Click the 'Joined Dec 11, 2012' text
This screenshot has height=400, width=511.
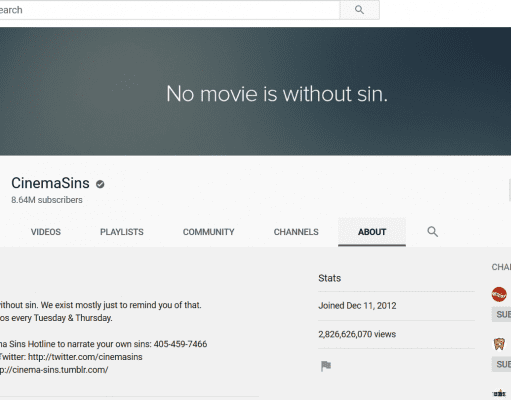[357, 306]
